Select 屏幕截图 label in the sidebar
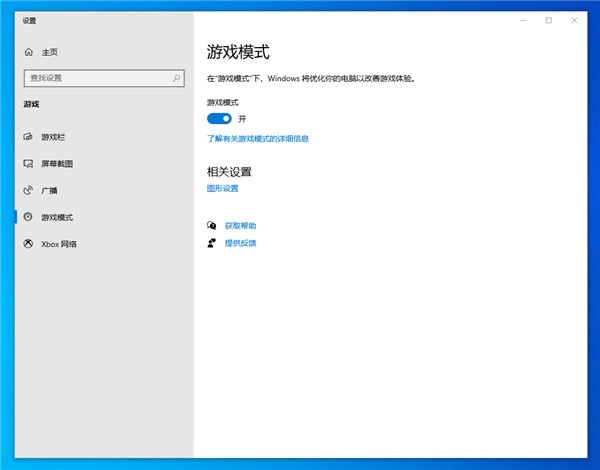This screenshot has height=470, width=600. 57,164
